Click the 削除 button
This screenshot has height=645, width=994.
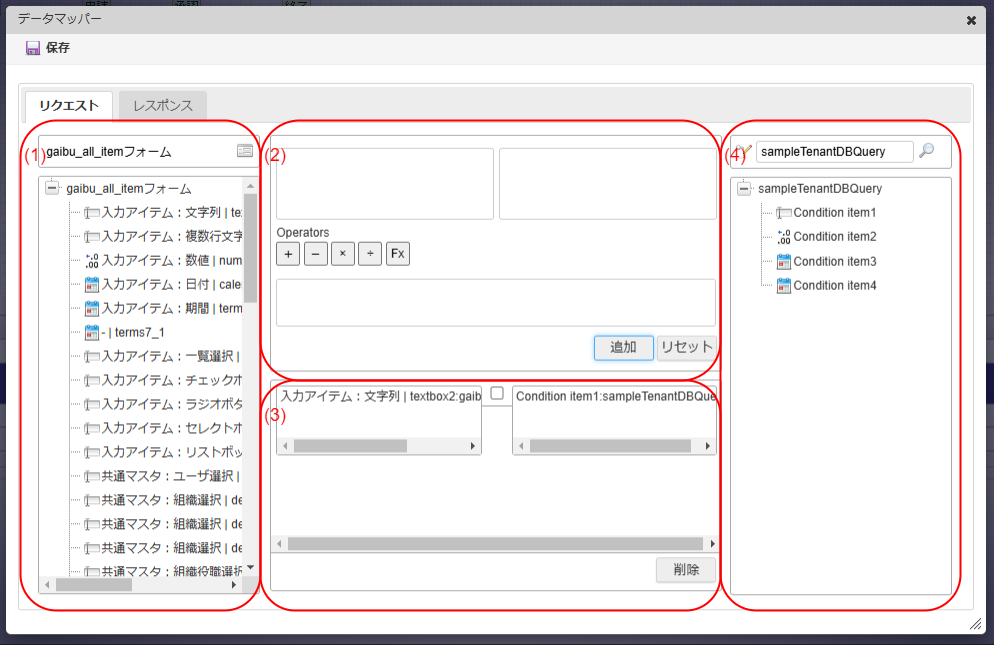pyautogui.click(x=686, y=570)
